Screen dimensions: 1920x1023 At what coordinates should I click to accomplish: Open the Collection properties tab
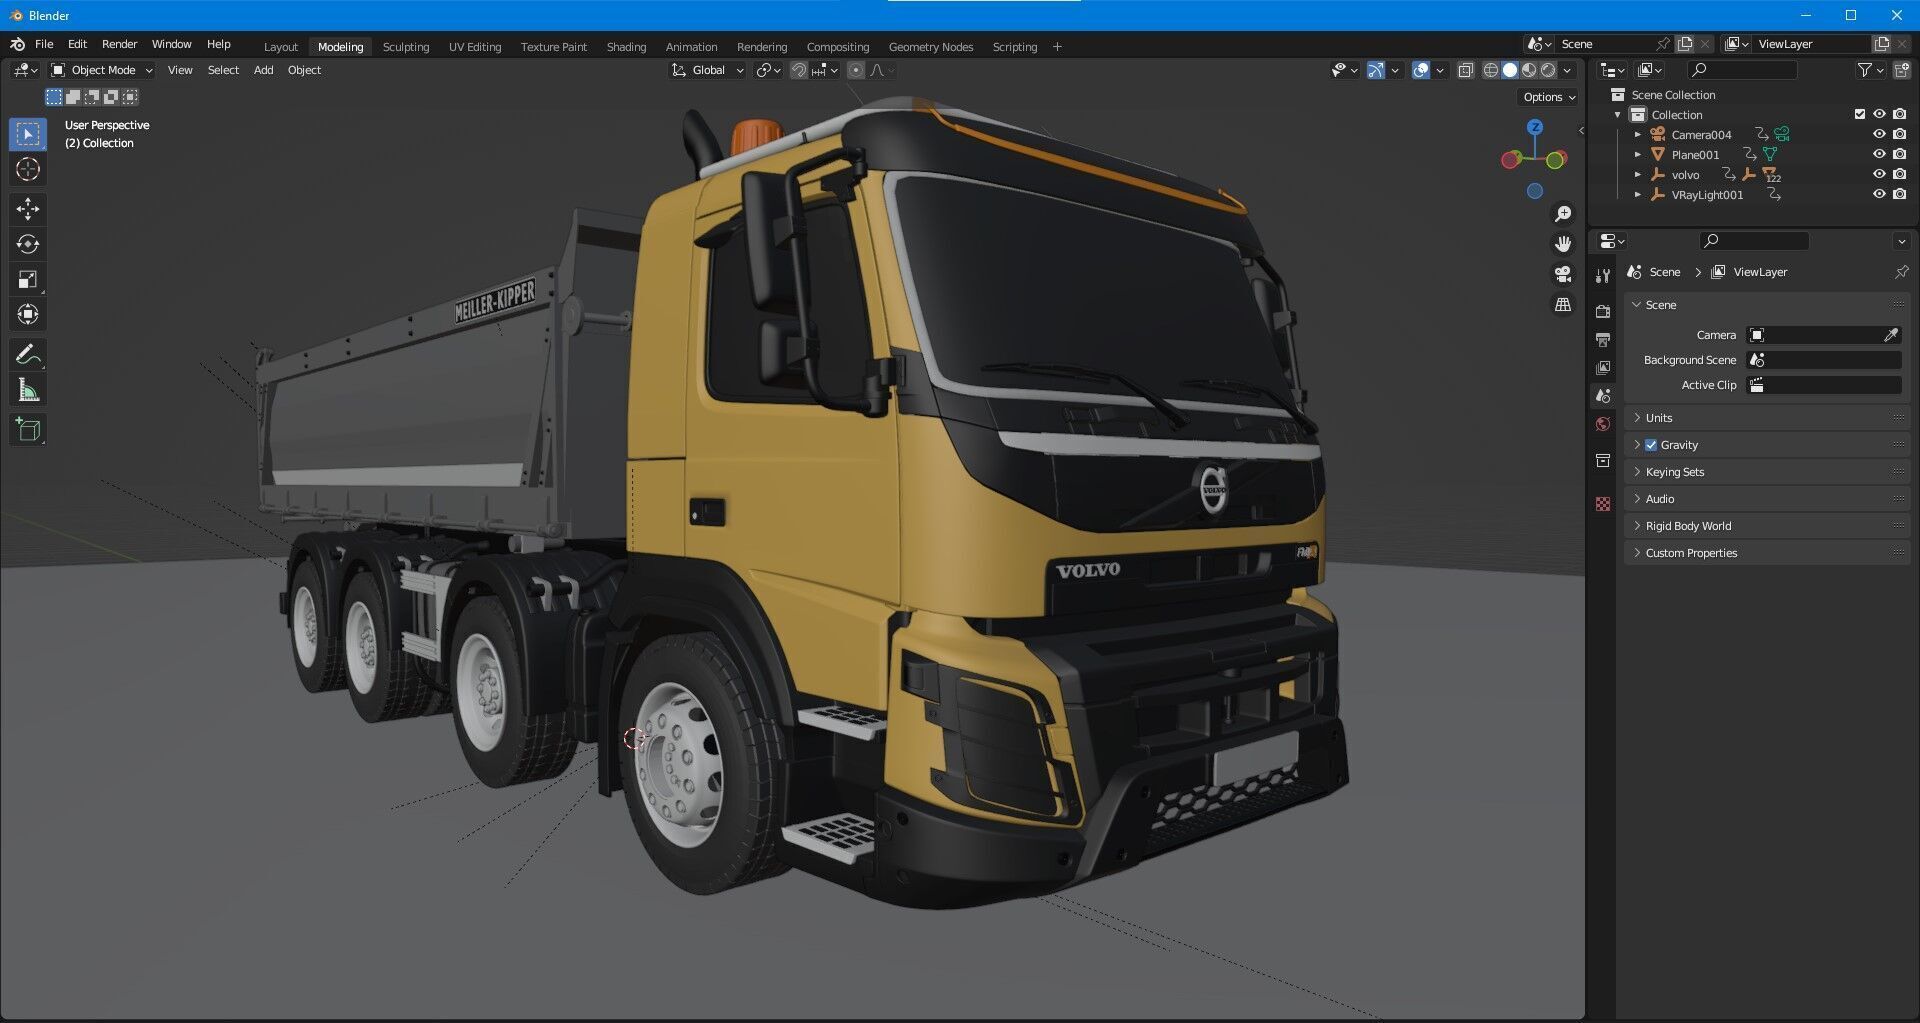1603,460
